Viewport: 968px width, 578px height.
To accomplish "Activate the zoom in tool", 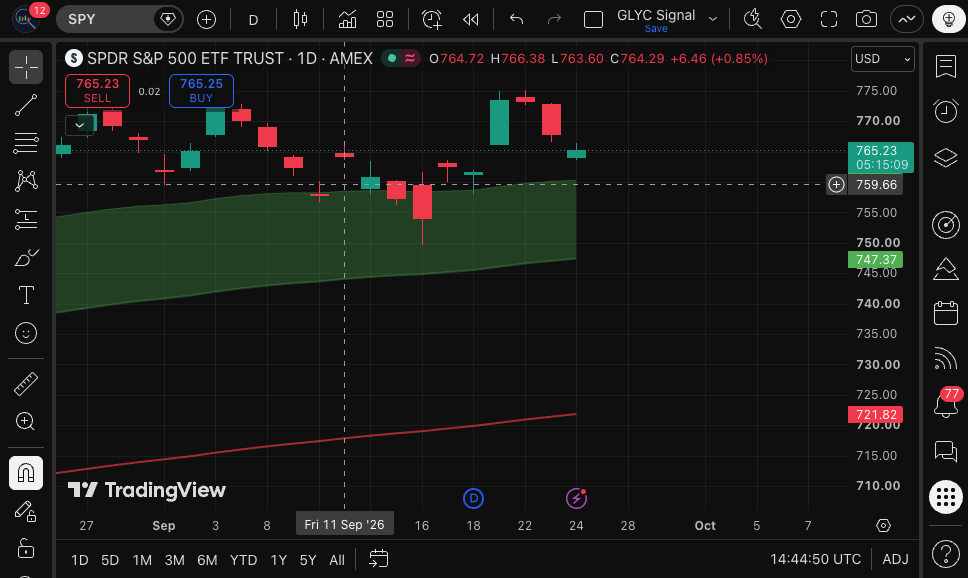I will pyautogui.click(x=26, y=422).
